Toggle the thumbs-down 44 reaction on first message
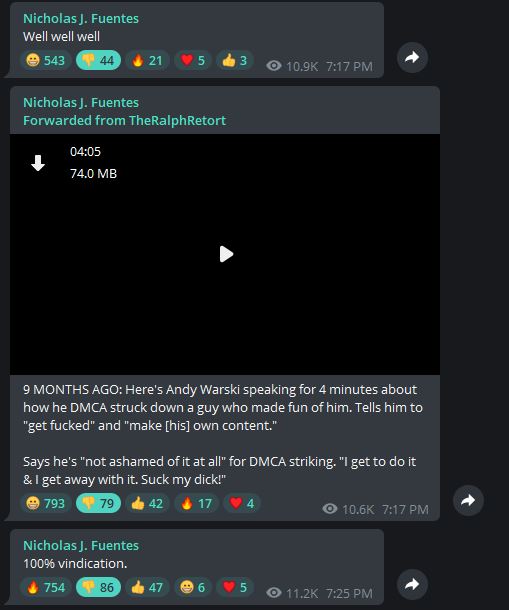The width and height of the screenshot is (509, 610). click(98, 60)
